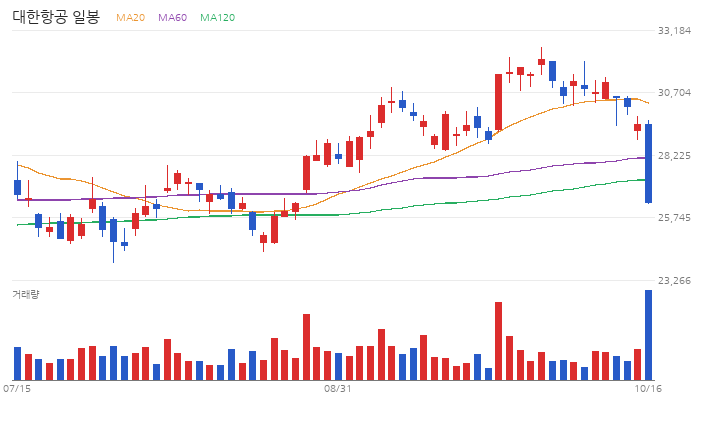Viewport: 720px width, 440px height.
Task: Select the MA20 legend label
Action: pos(130,17)
